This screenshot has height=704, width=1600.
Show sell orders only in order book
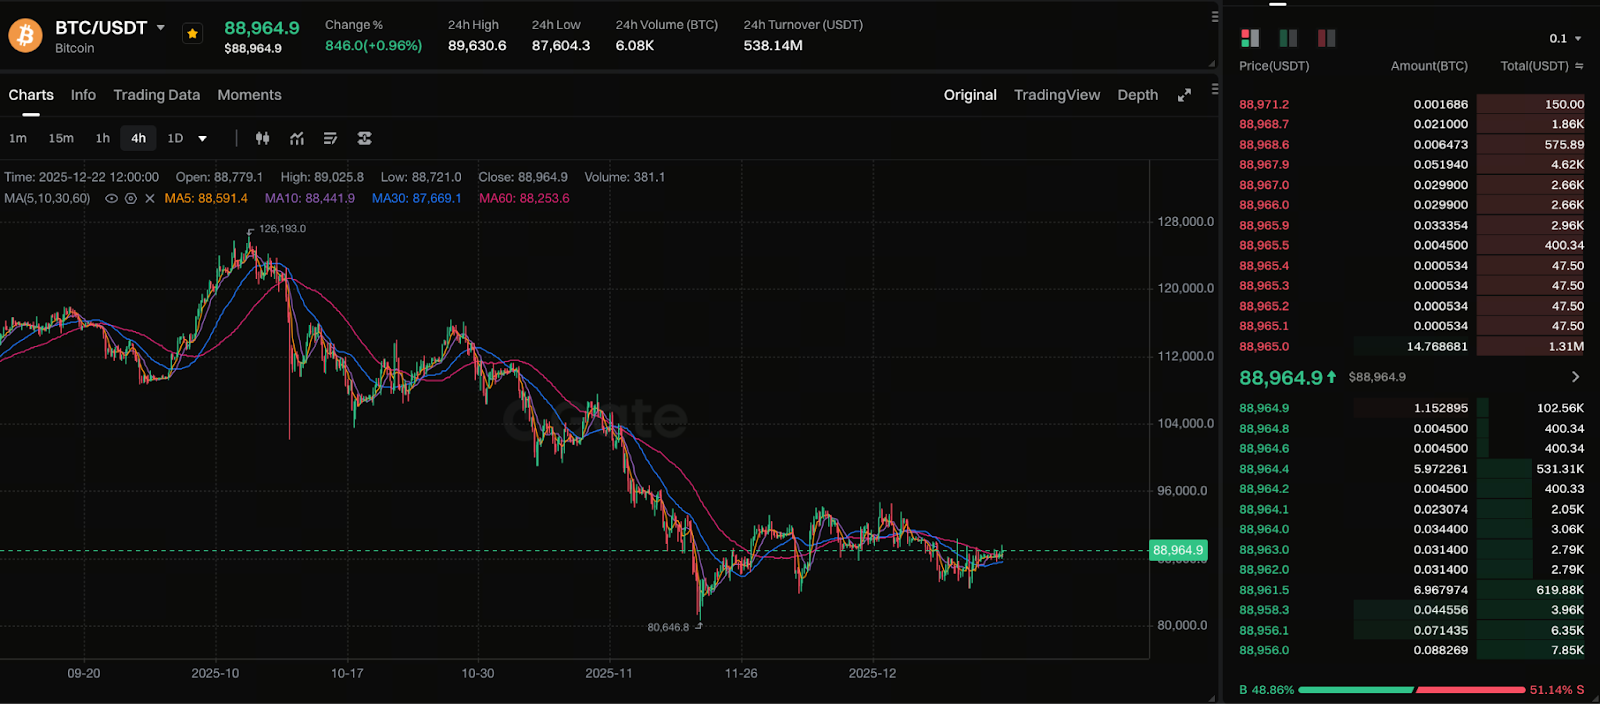(1326, 38)
